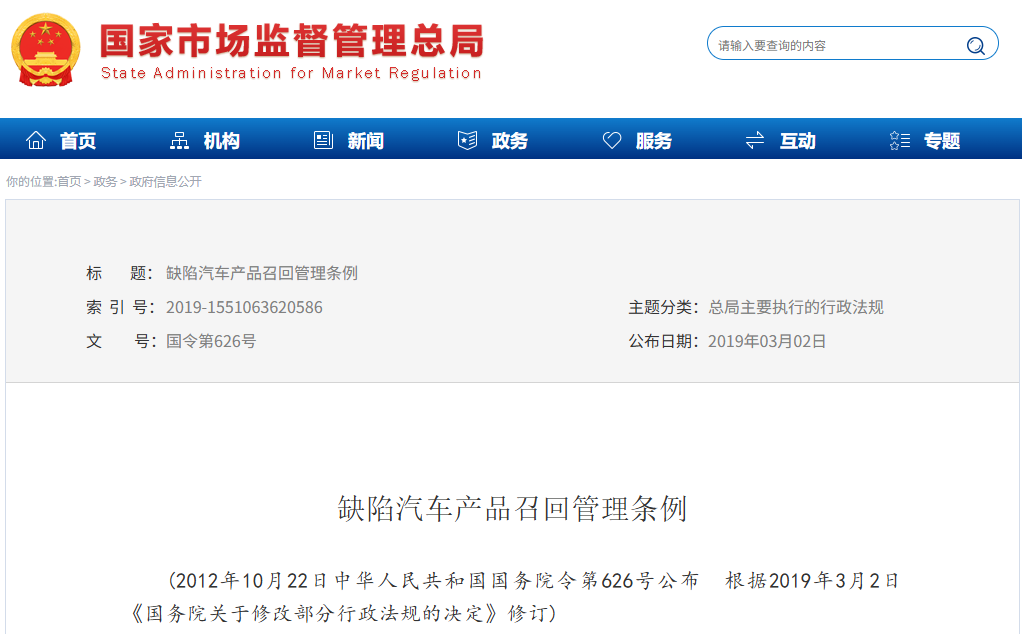
Task: Click the 政府信息公开 breadcrumb link
Action: (166, 182)
